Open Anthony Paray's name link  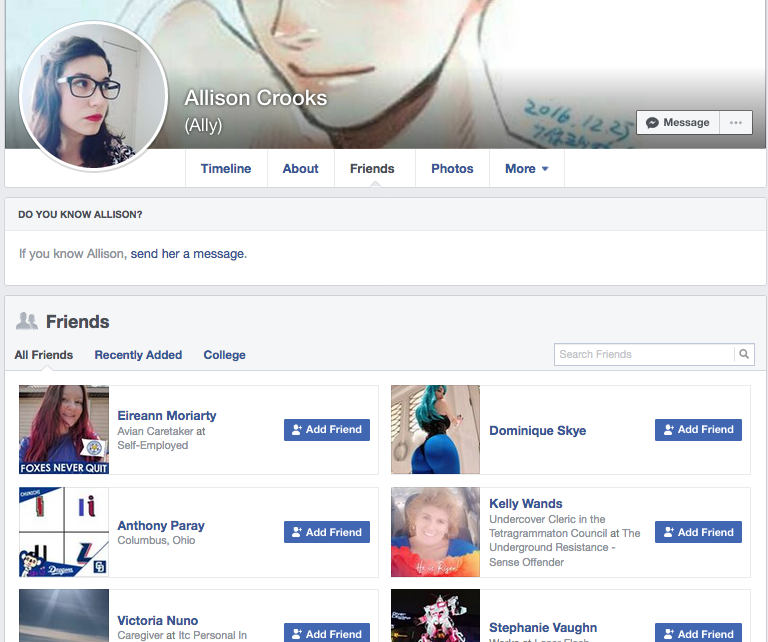point(161,525)
